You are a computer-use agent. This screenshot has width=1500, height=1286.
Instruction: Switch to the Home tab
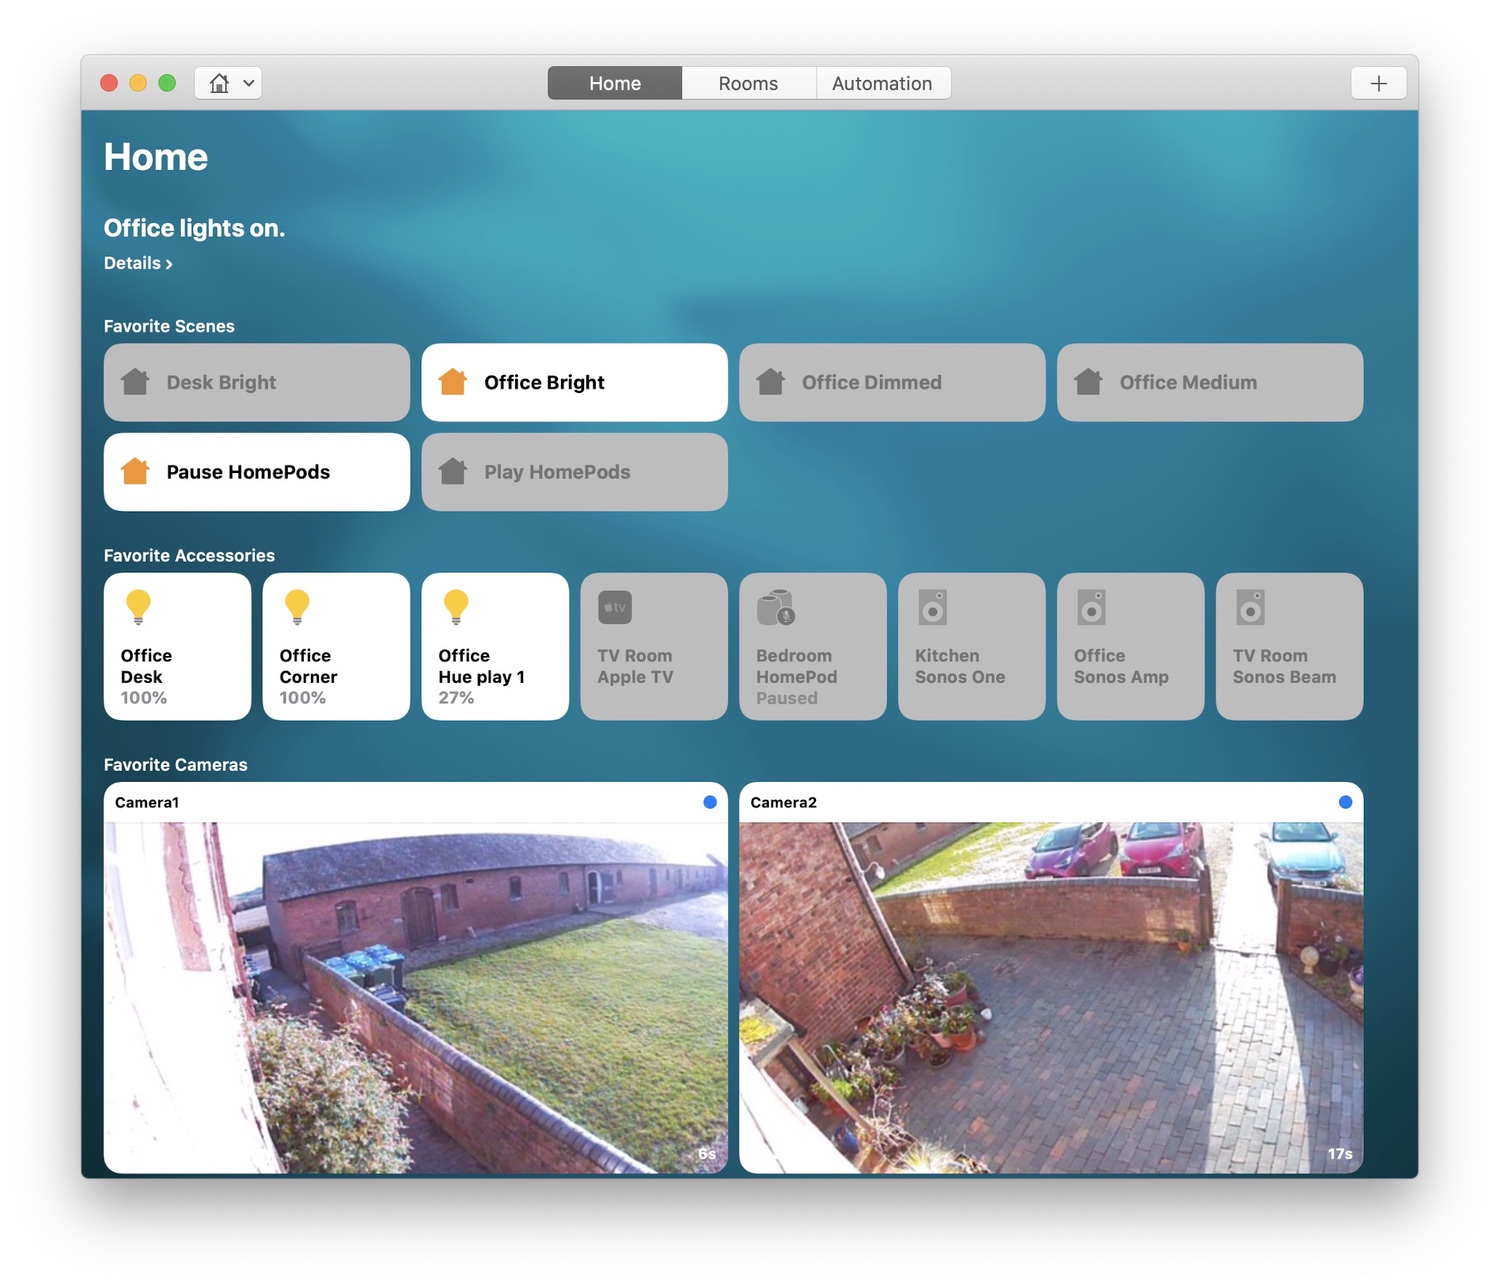615,83
